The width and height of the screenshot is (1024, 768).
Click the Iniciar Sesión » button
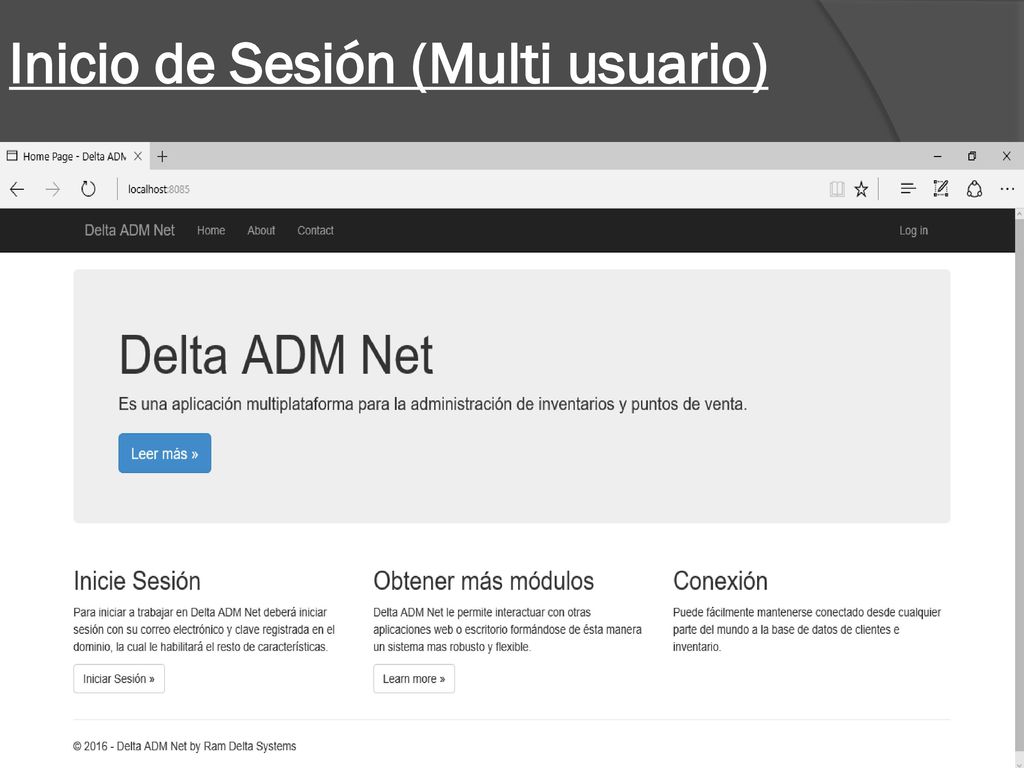click(x=119, y=679)
